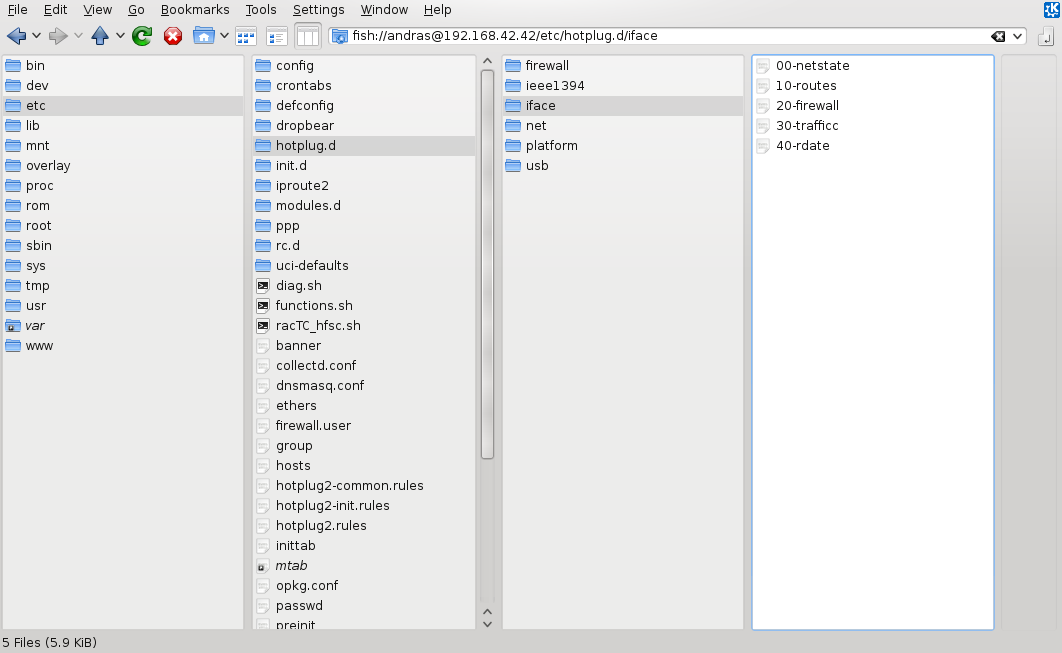
Task: Clear the location bar text
Action: coord(998,36)
